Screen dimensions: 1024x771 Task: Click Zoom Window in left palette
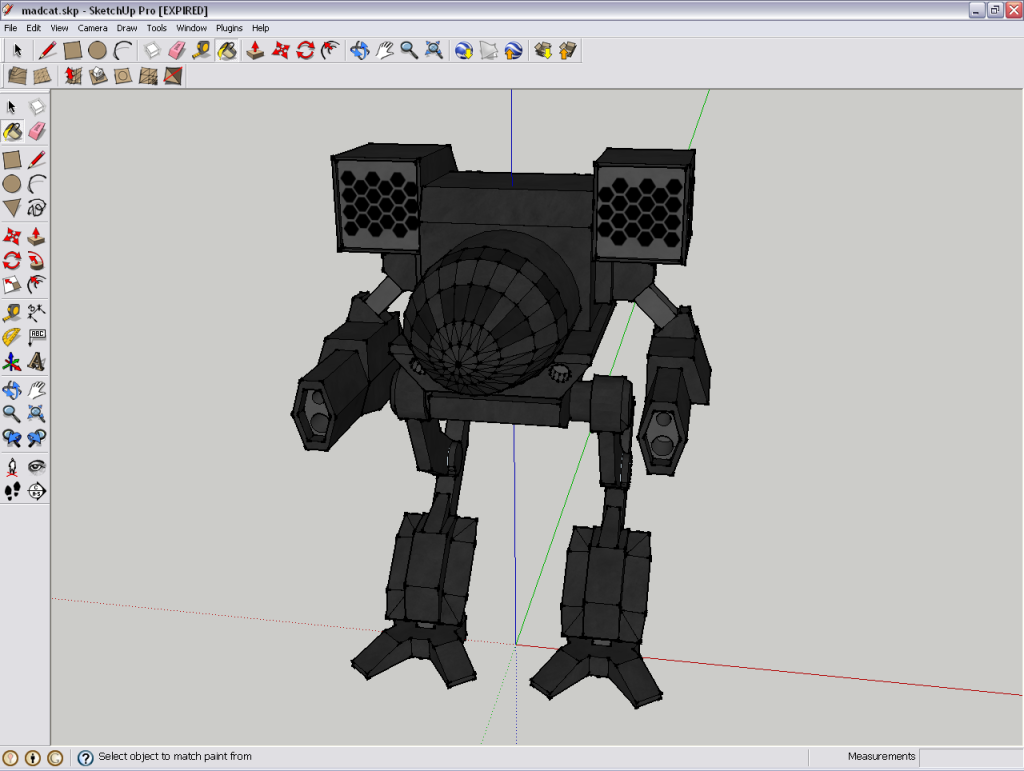coord(37,413)
